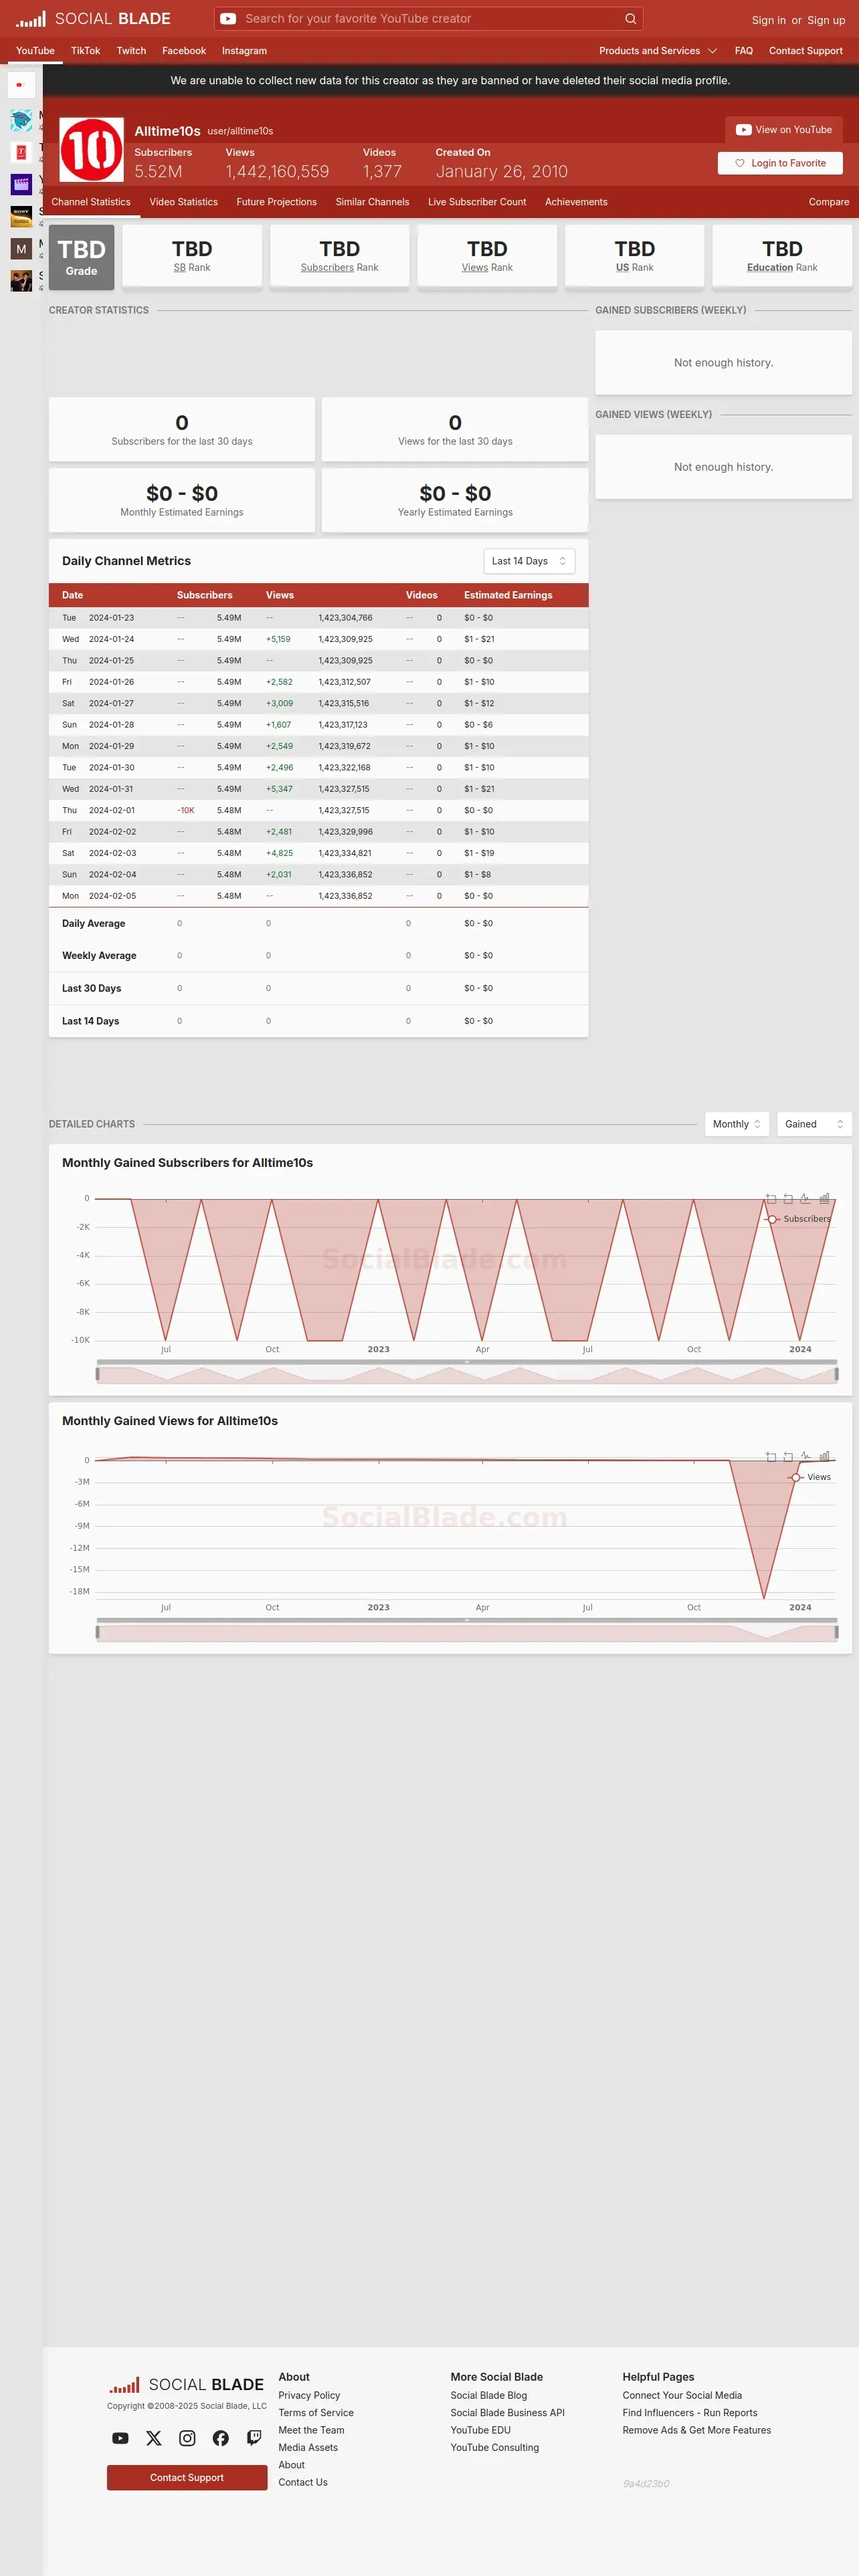Viewport: 859px width, 2576px height.
Task: Open the footer X (Twitter) icon
Action: click(x=153, y=2438)
